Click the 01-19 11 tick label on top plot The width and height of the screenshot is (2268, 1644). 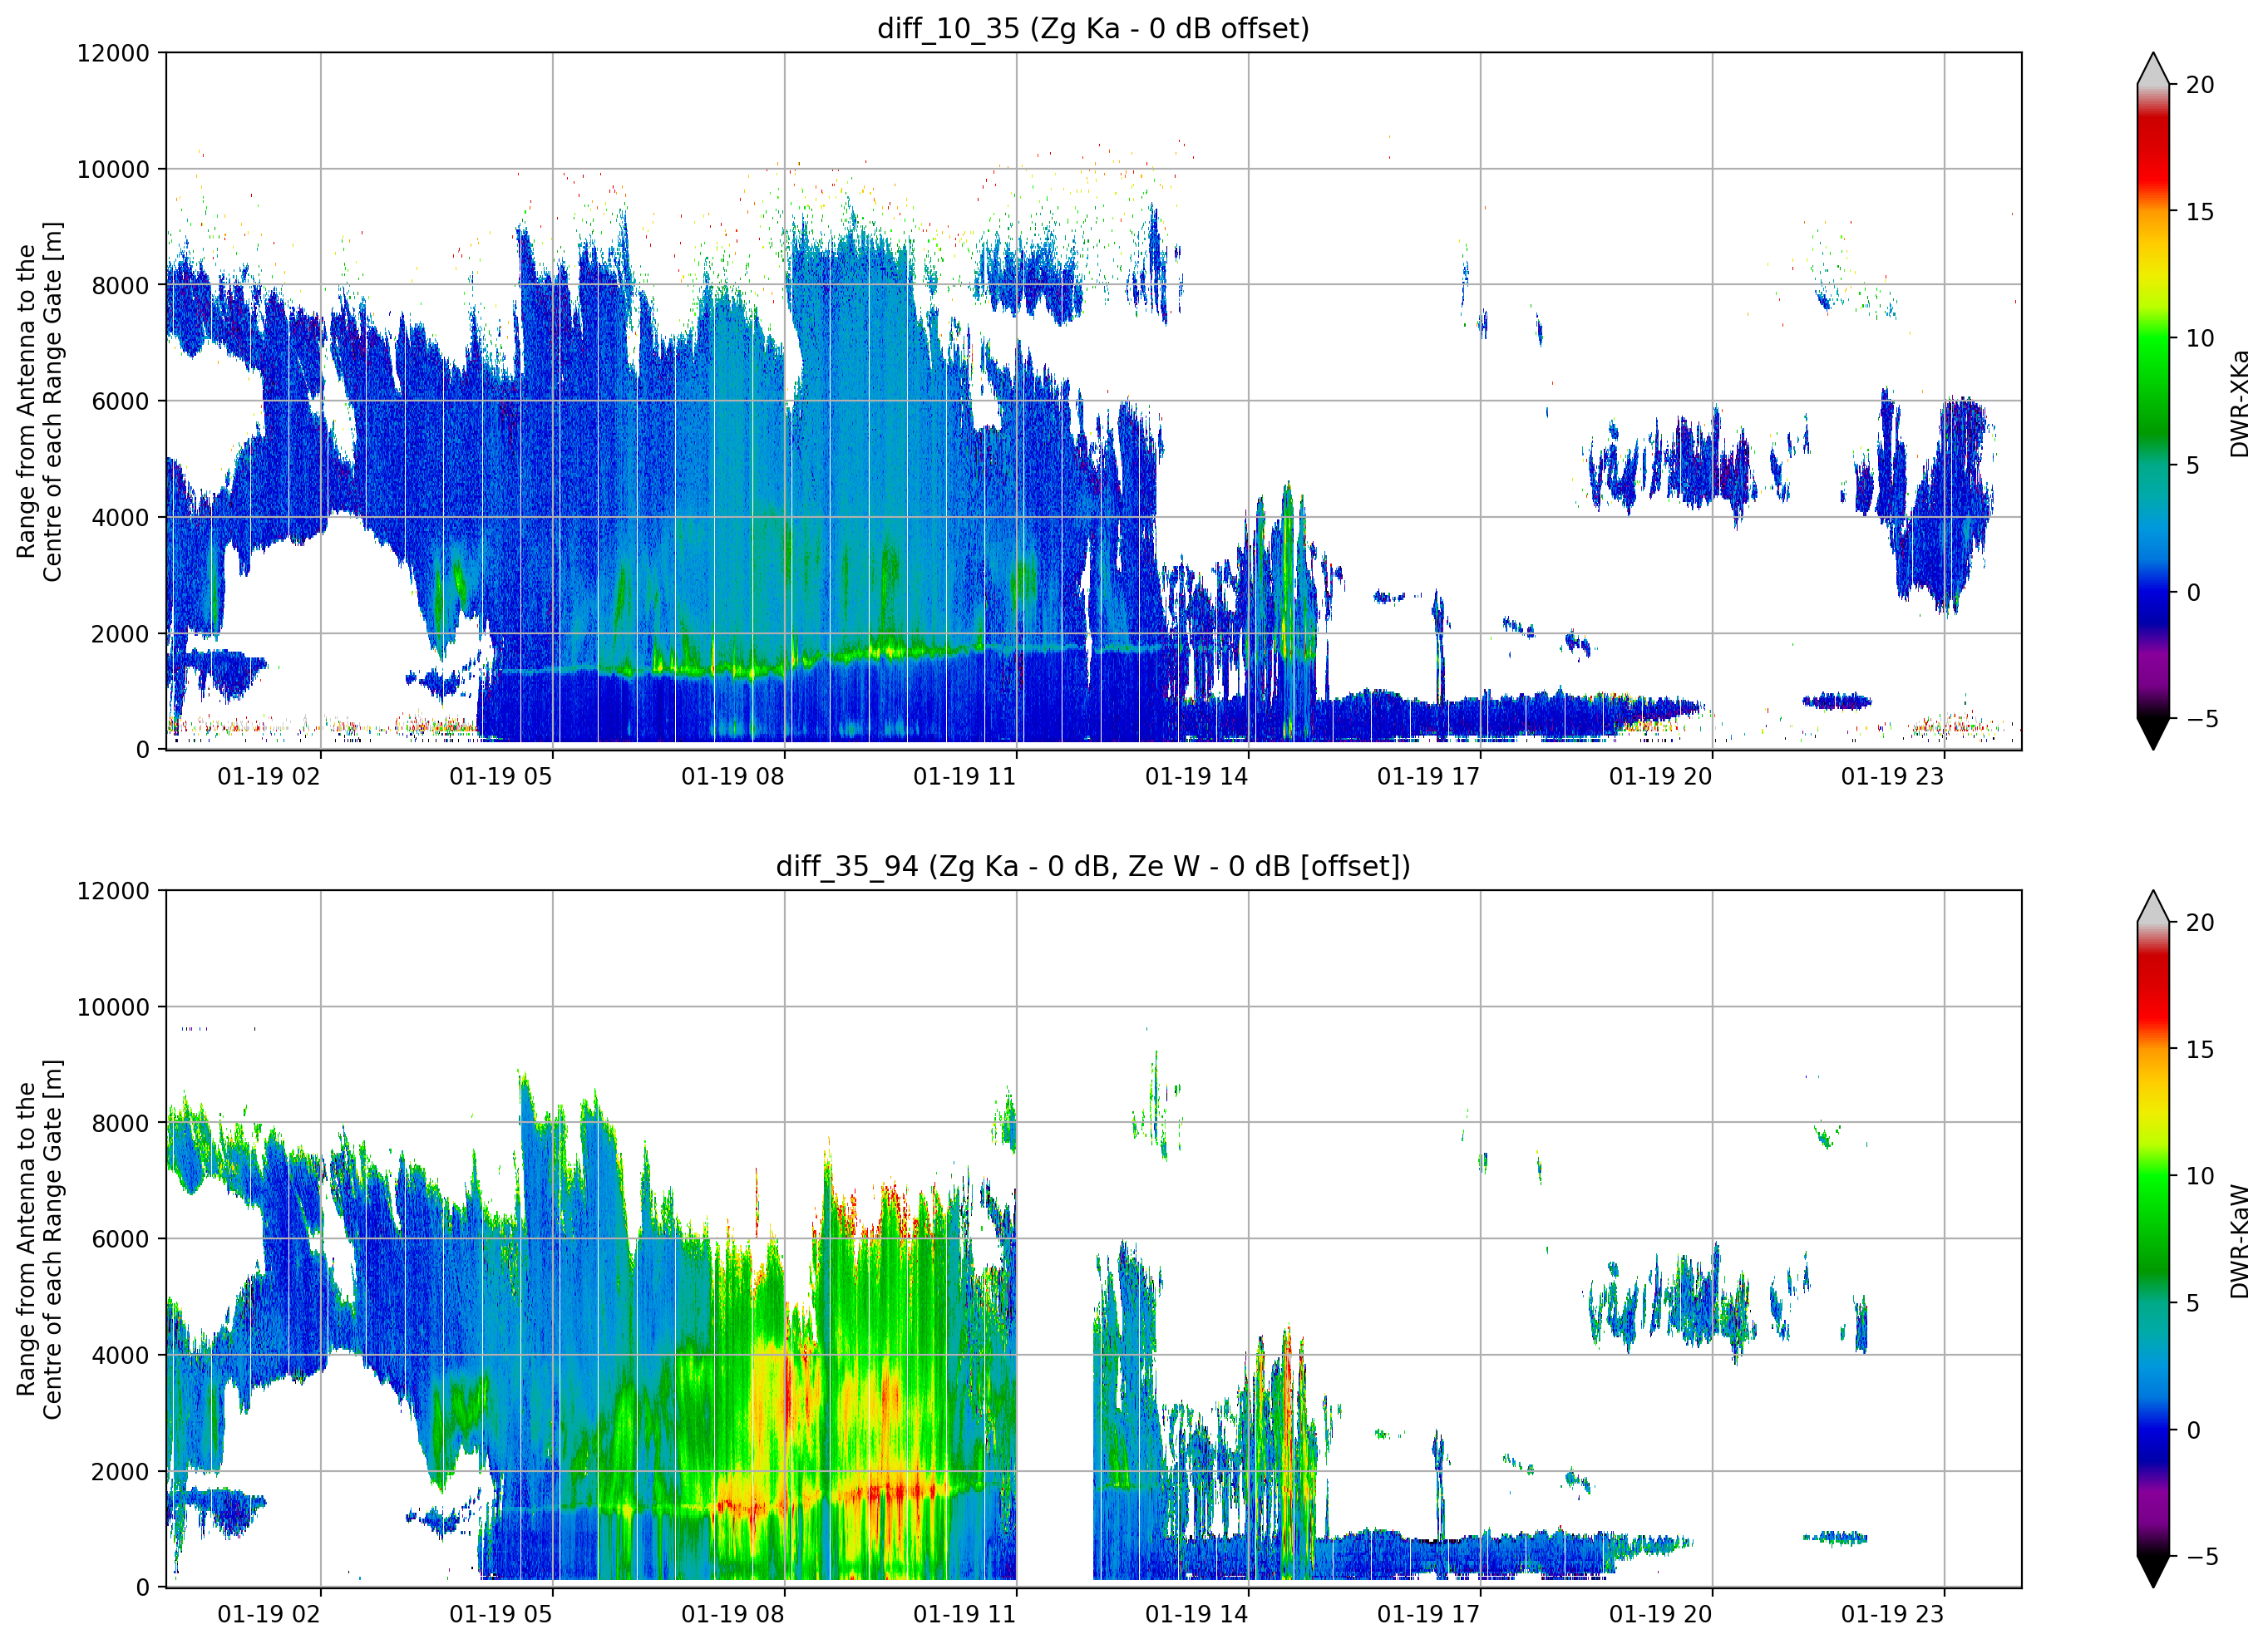[x=965, y=777]
